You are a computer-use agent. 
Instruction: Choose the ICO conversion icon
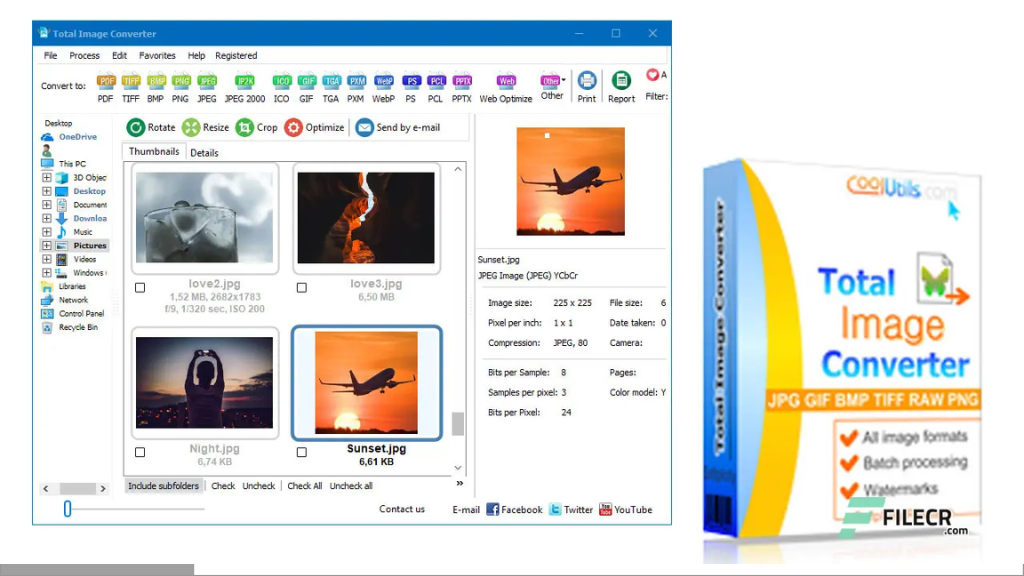281,82
